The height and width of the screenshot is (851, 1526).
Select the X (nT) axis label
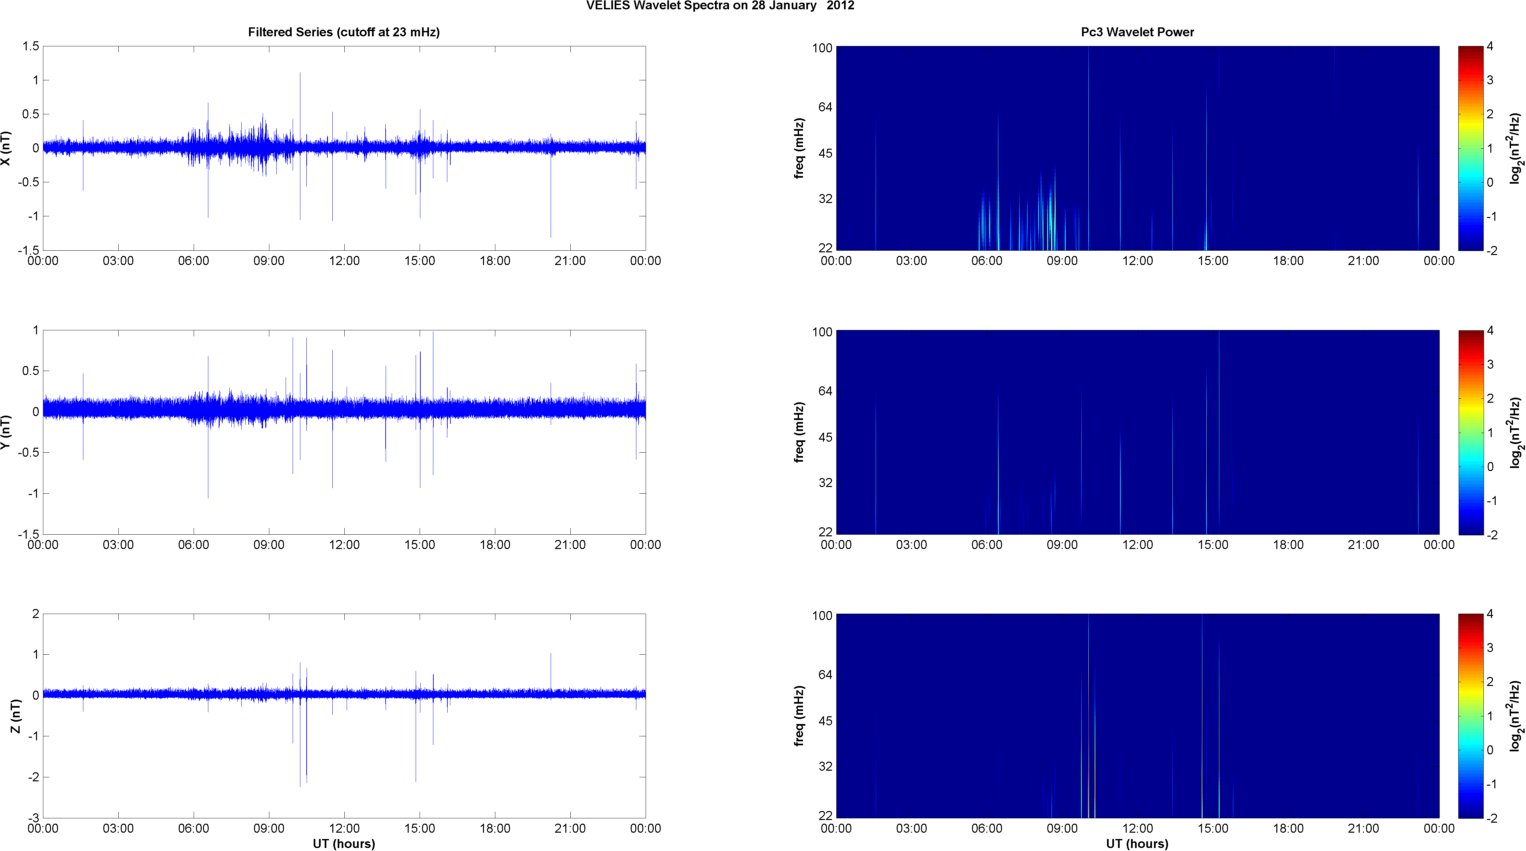click(x=7, y=148)
